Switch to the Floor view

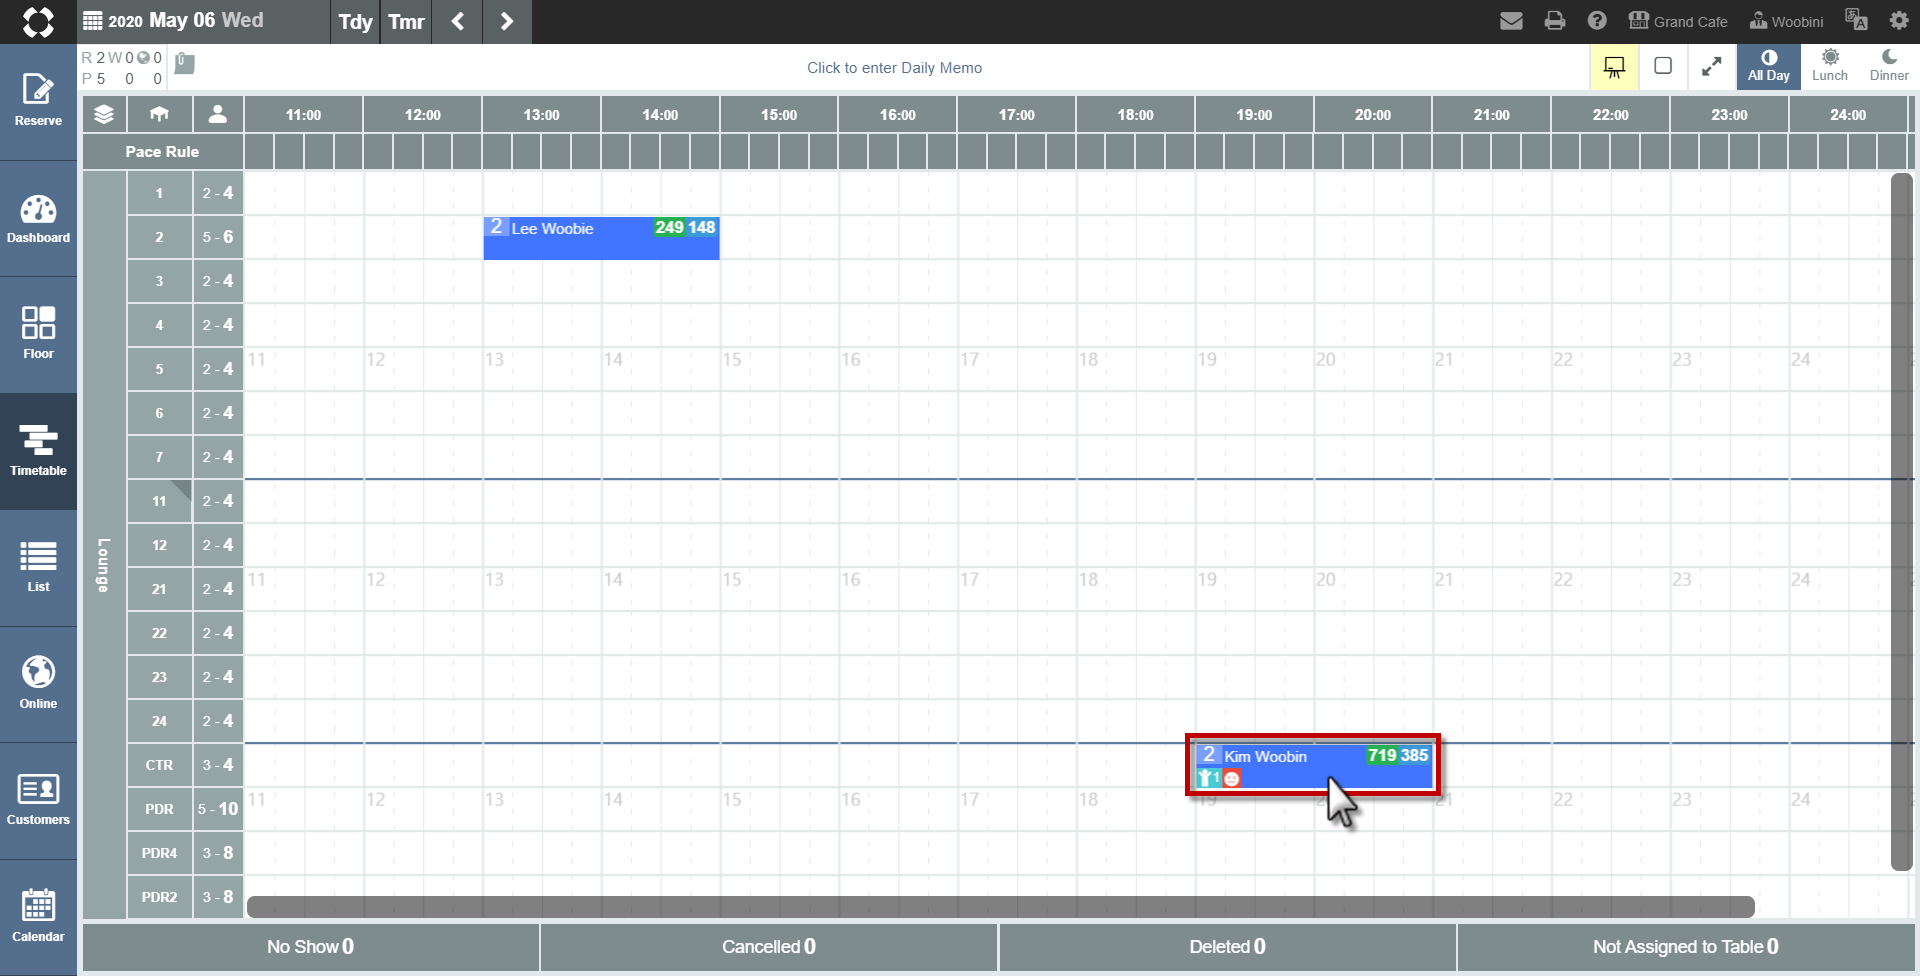(38, 335)
